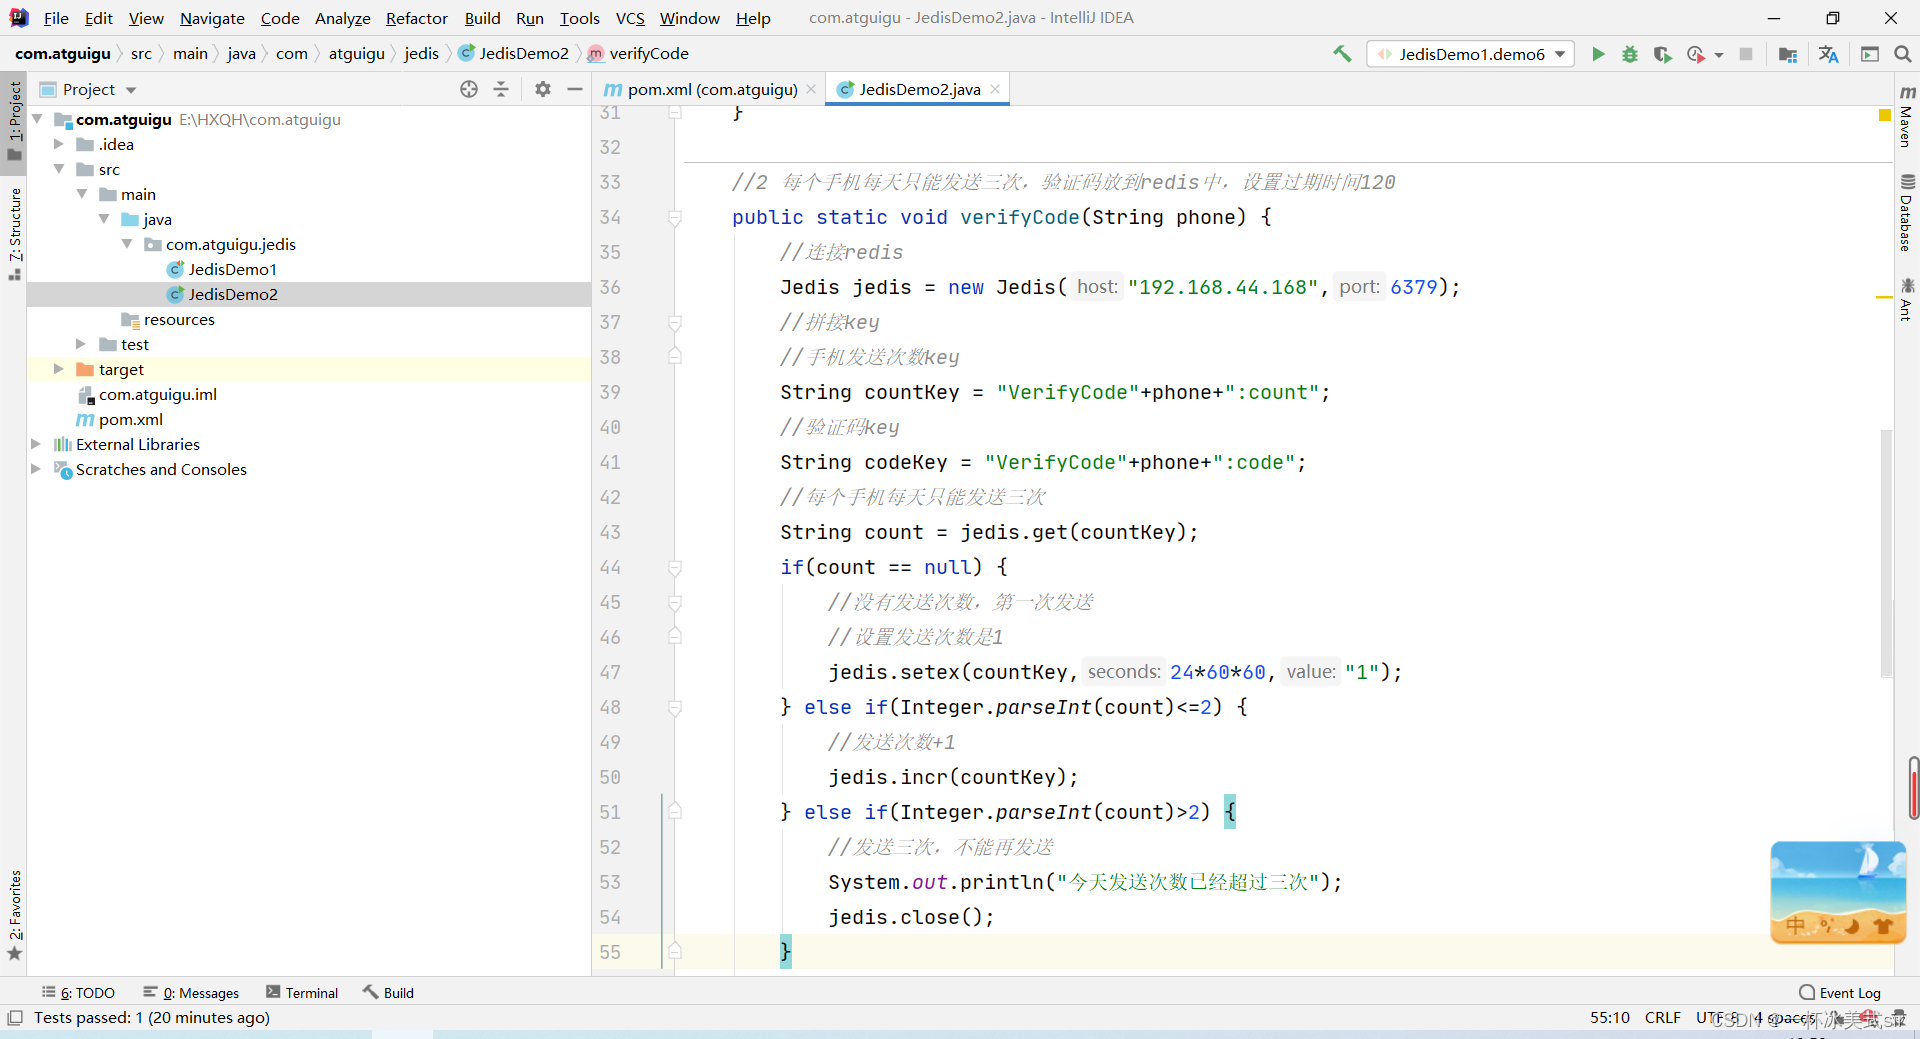The height and width of the screenshot is (1039, 1920).
Task: Click the Build project hammer icon
Action: click(x=1342, y=54)
